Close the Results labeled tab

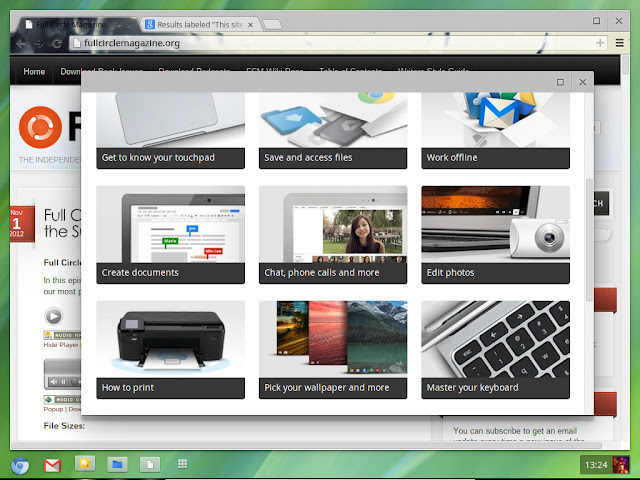[x=251, y=25]
